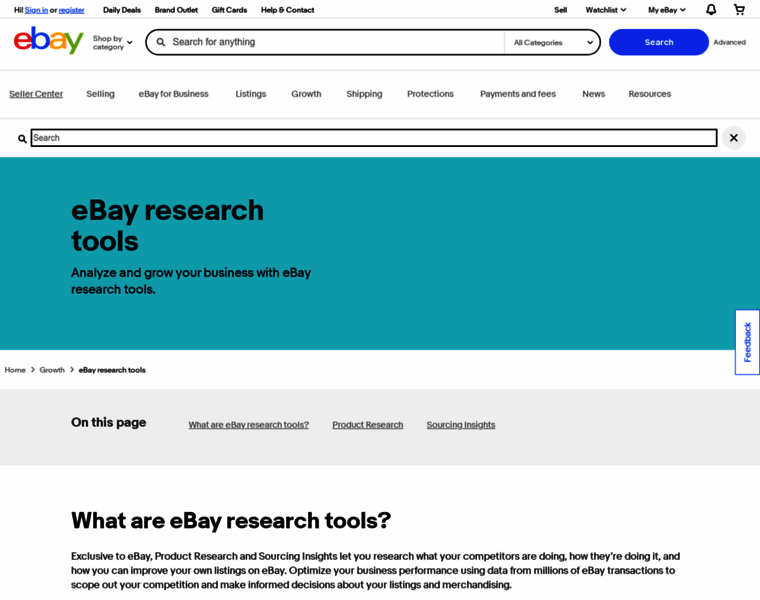Open Daily Deals

click(x=122, y=10)
